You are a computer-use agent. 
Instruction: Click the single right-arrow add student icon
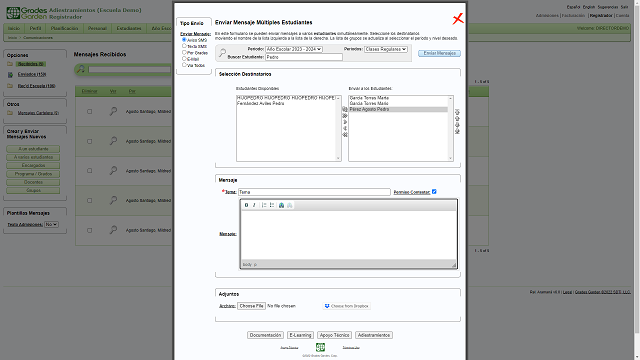(x=345, y=122)
